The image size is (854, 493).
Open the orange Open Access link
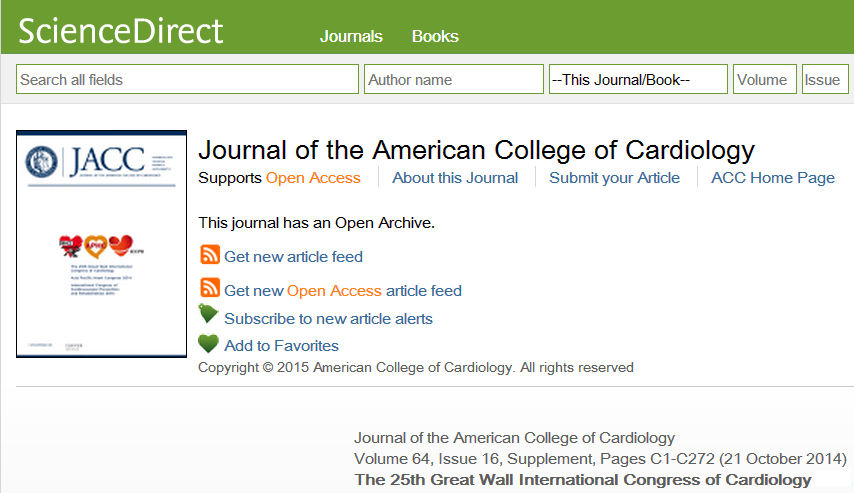tap(313, 178)
